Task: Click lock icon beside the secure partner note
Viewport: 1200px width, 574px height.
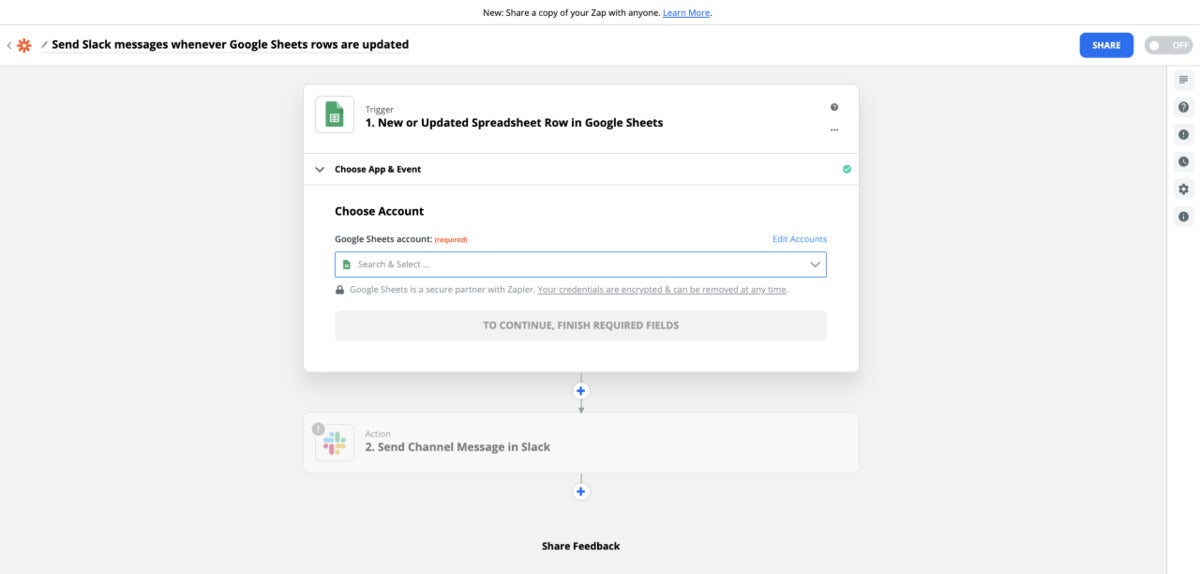Action: coord(340,290)
